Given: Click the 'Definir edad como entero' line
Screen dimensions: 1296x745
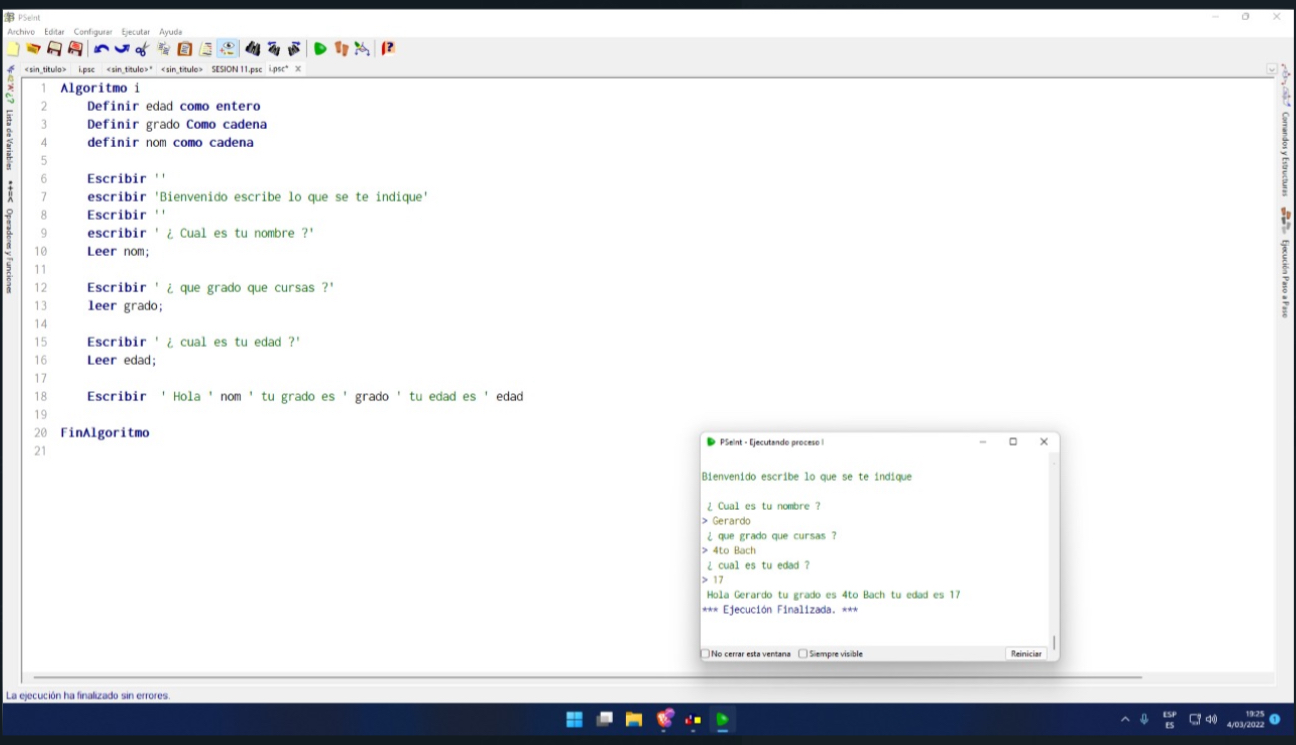Looking at the screenshot, I should 173,106.
